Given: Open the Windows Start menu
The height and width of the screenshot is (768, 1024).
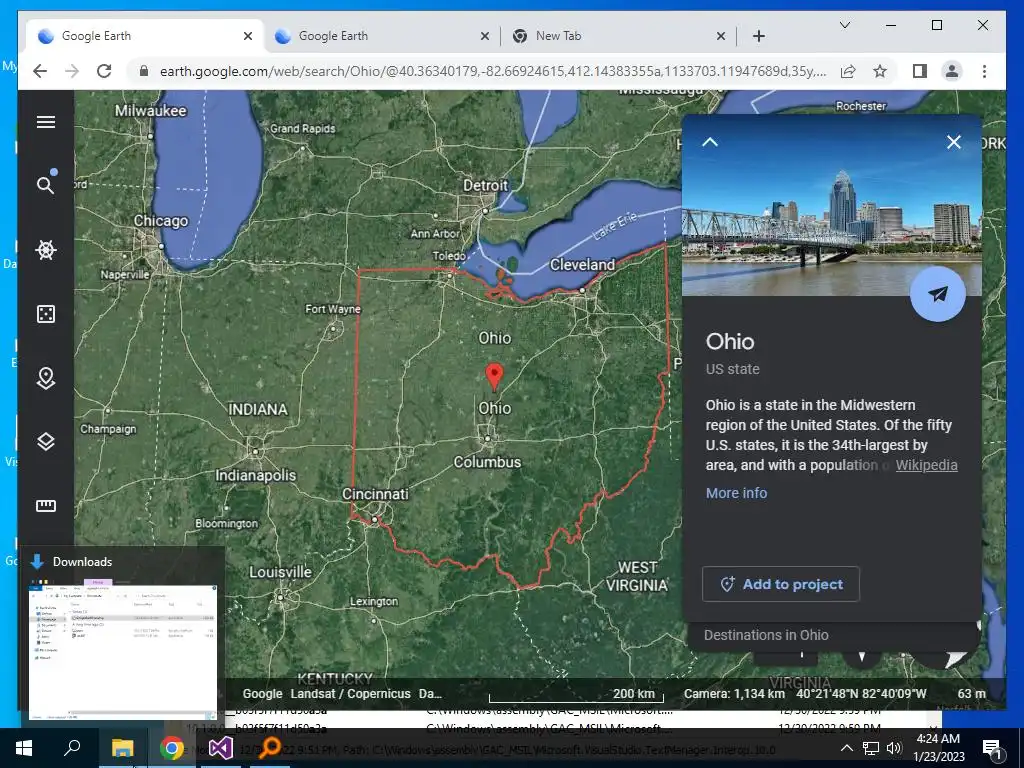Looking at the screenshot, I should click(x=24, y=748).
